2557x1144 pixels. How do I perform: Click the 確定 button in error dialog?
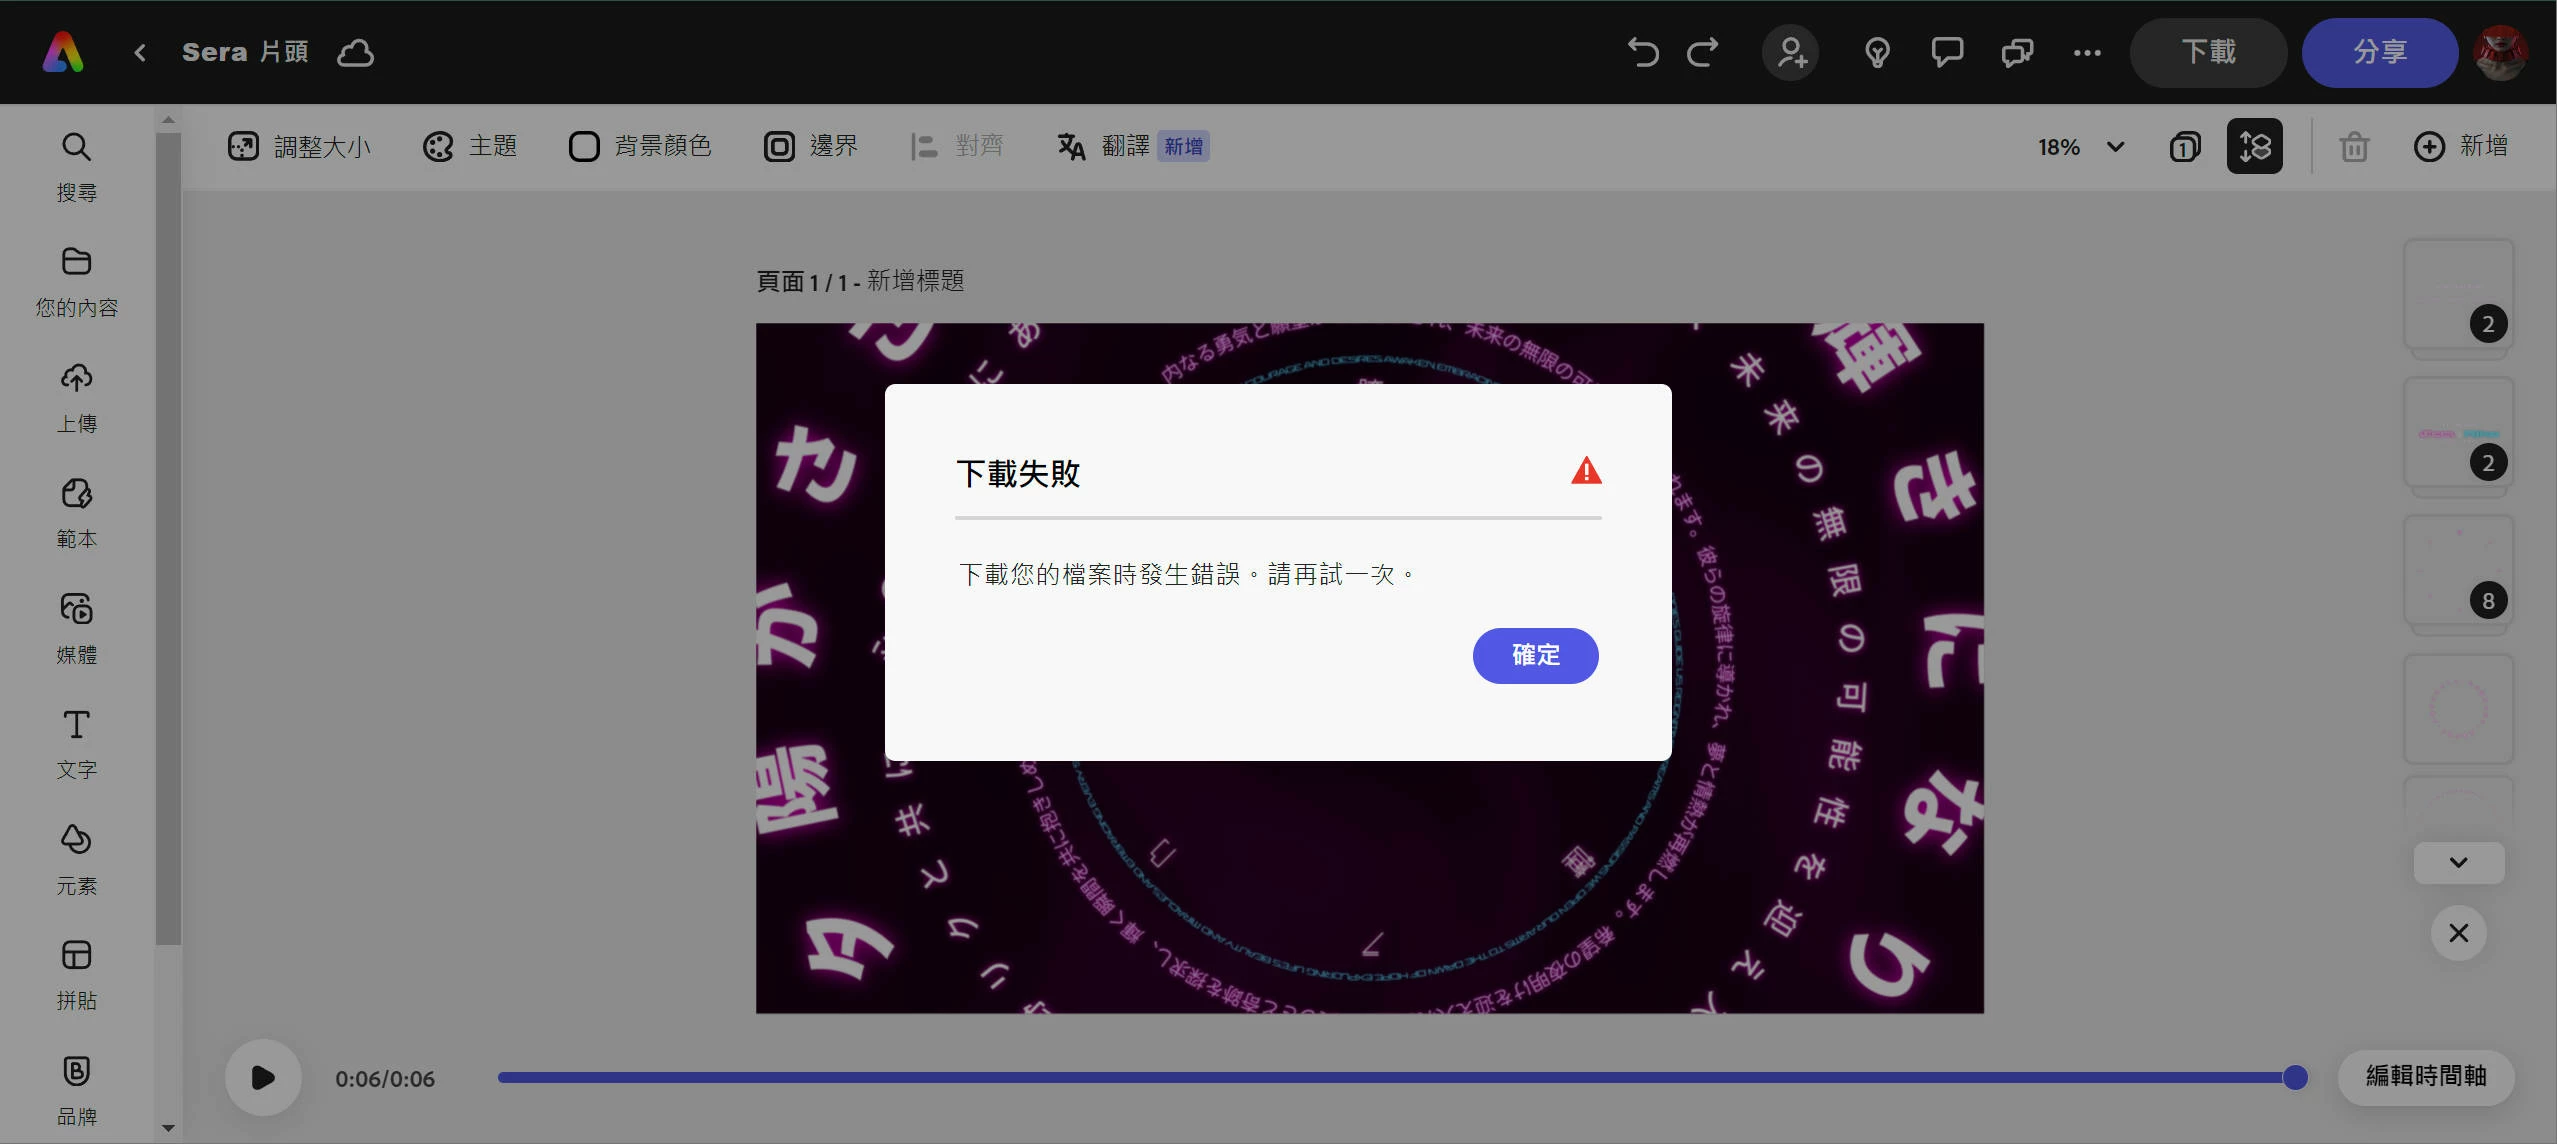coord(1535,655)
